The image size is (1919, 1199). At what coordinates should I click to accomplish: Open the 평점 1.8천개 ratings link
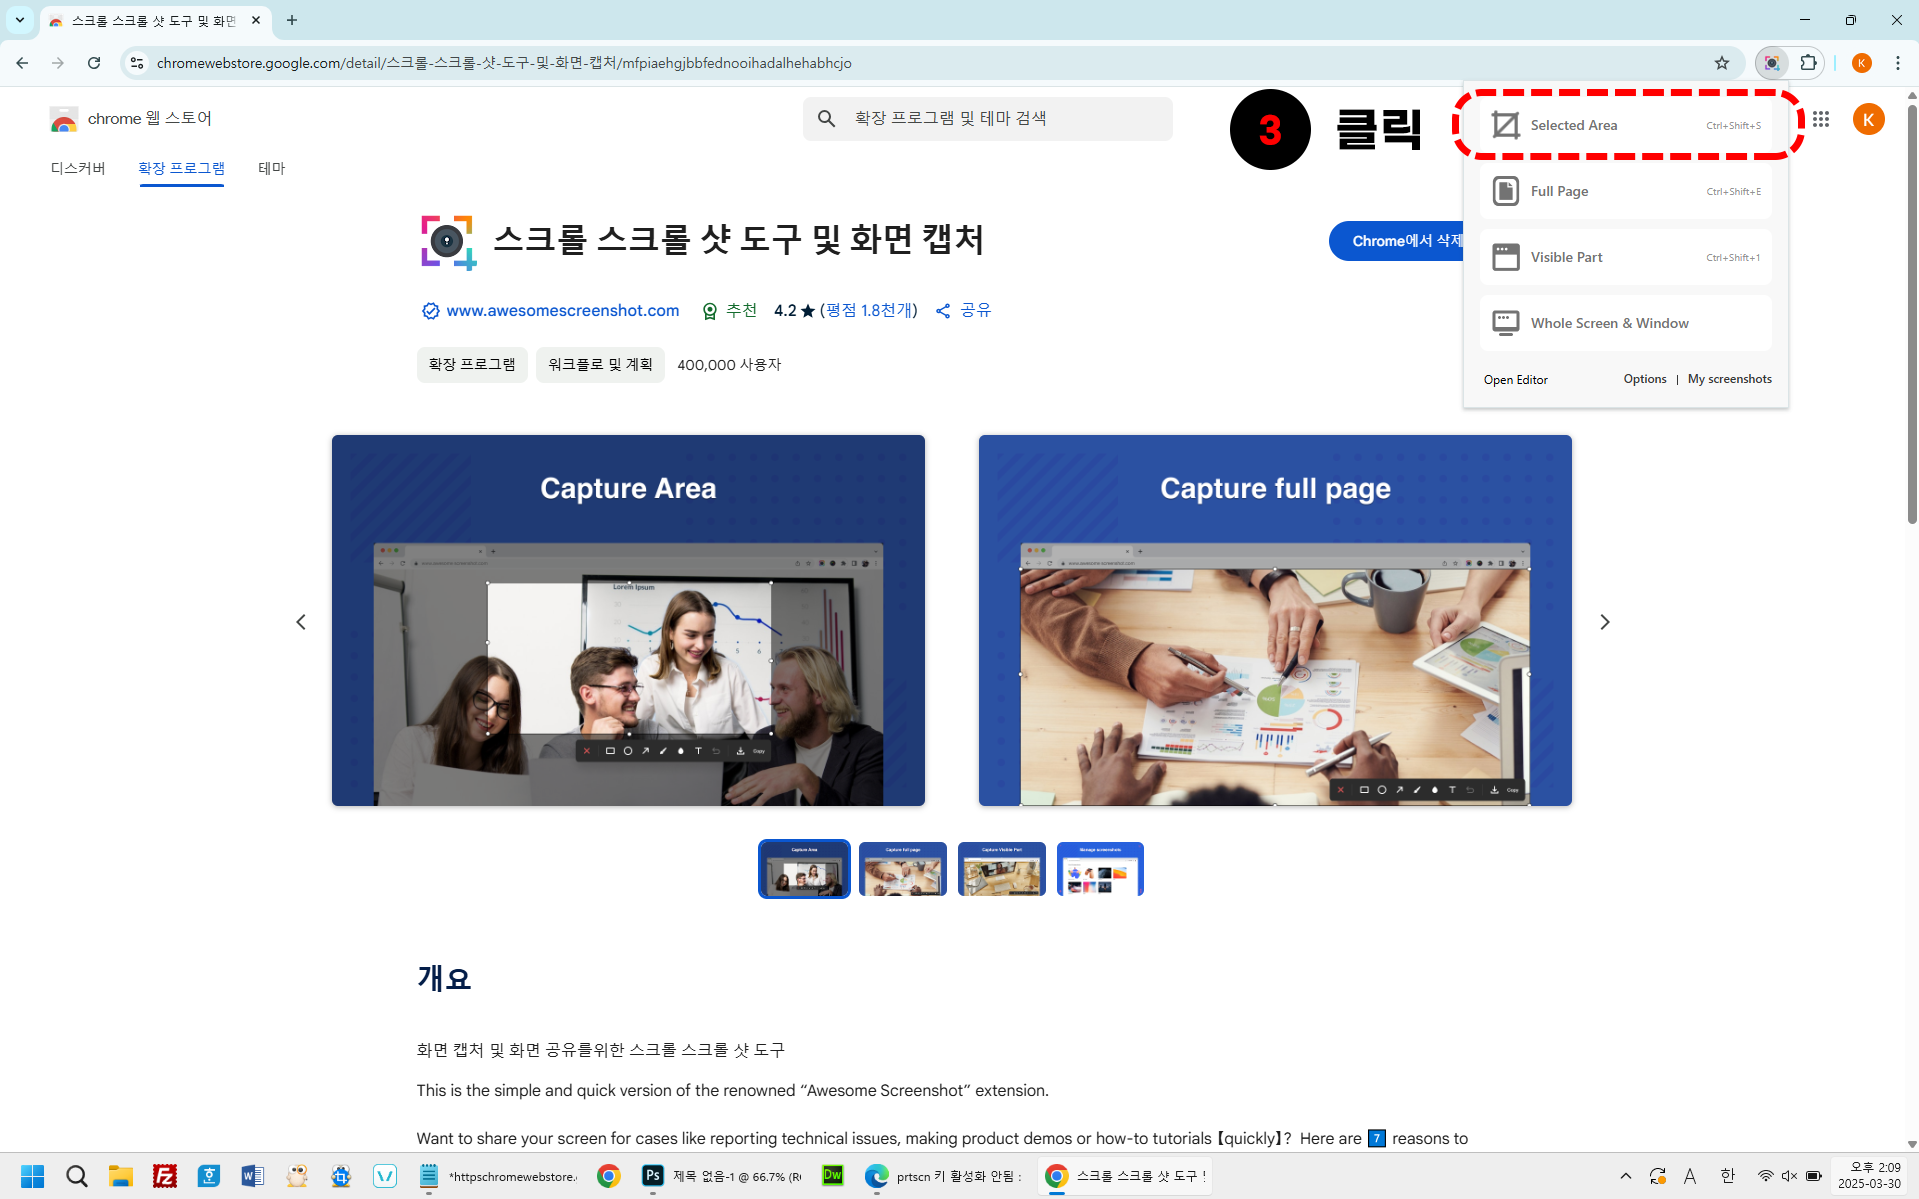[x=868, y=311]
